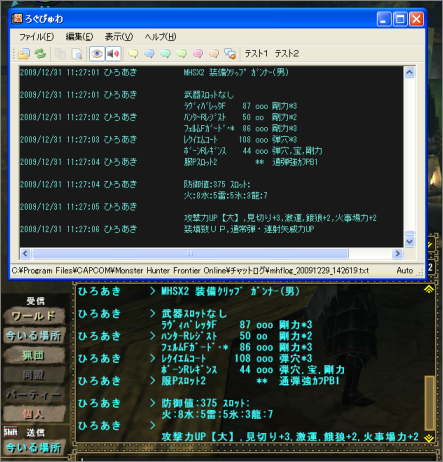
Task: Open the ファイル(F) menu
Action: click(36, 36)
